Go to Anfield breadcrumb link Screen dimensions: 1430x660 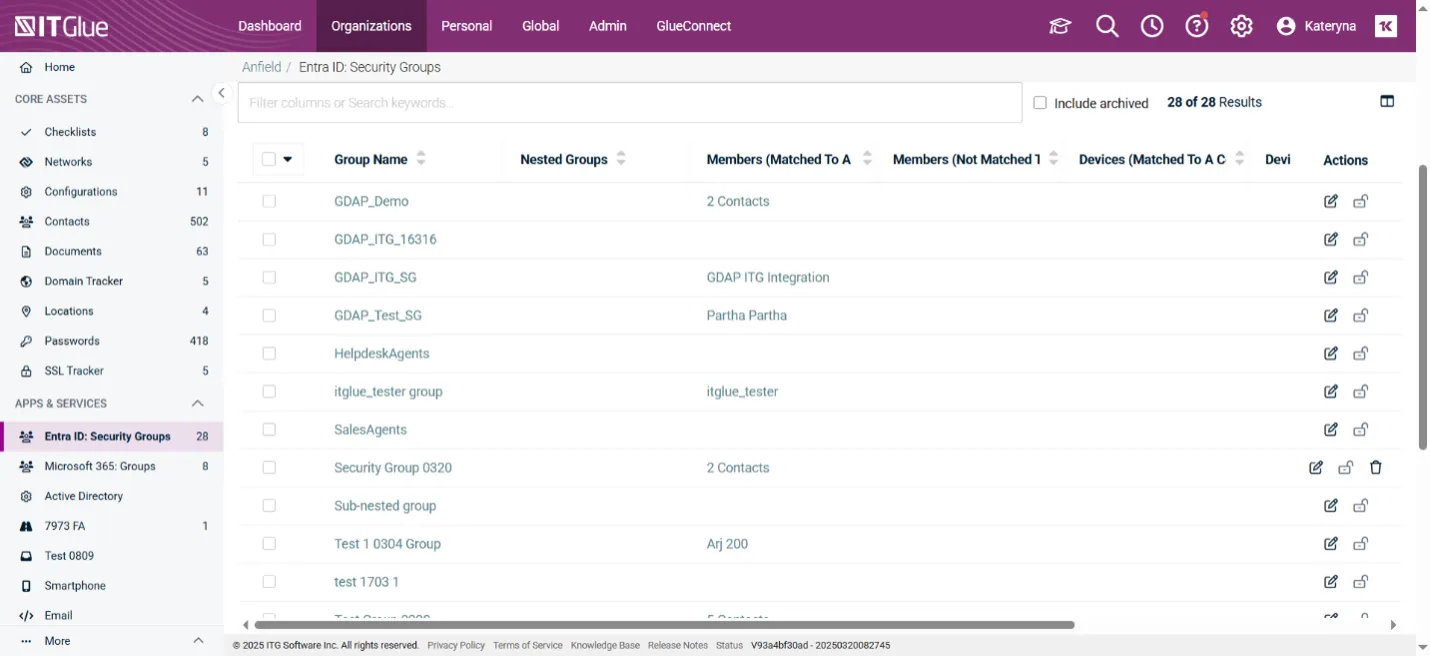[261, 67]
